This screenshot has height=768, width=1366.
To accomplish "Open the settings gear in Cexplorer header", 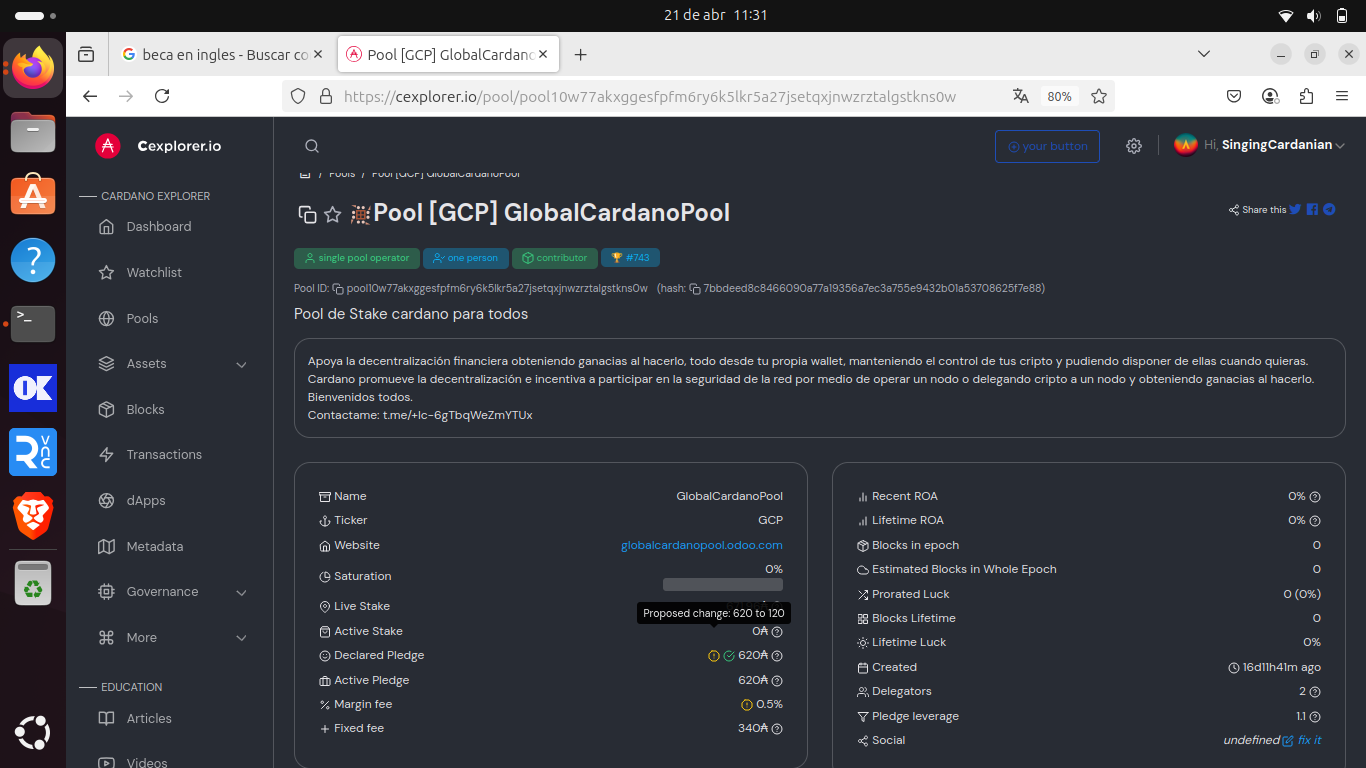I will [x=1133, y=146].
